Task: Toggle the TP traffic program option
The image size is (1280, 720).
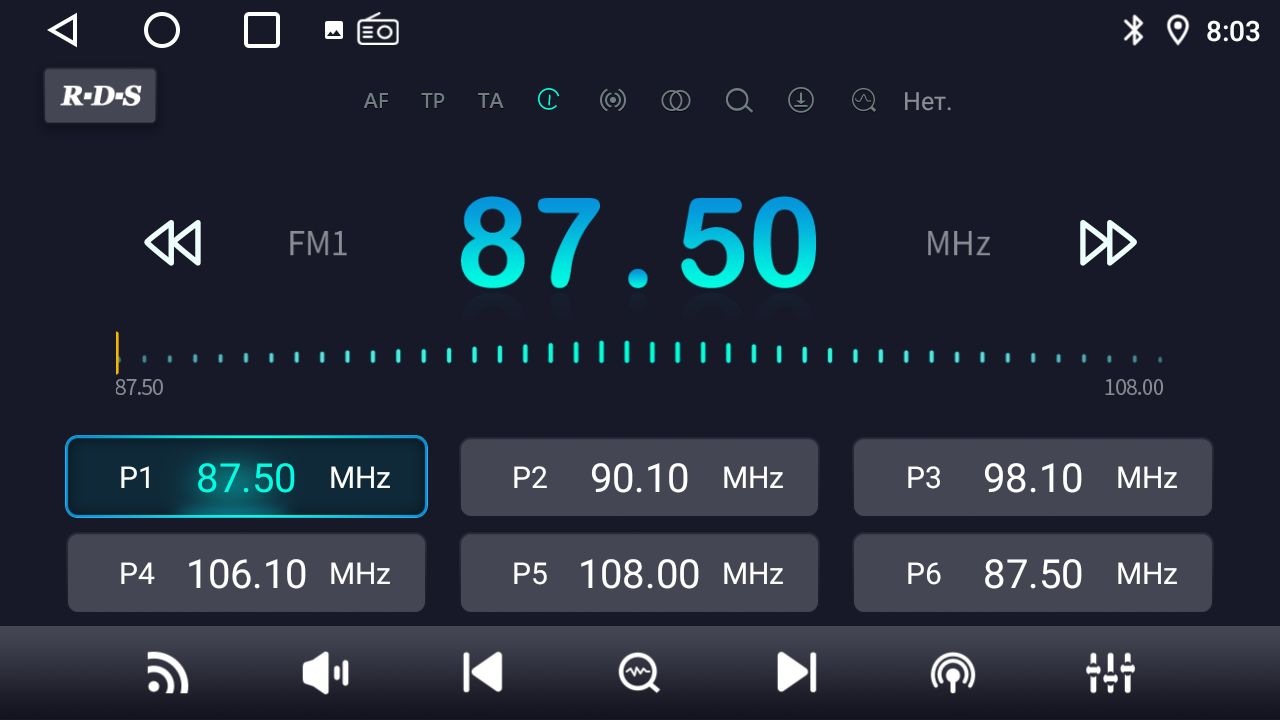Action: pos(433,101)
